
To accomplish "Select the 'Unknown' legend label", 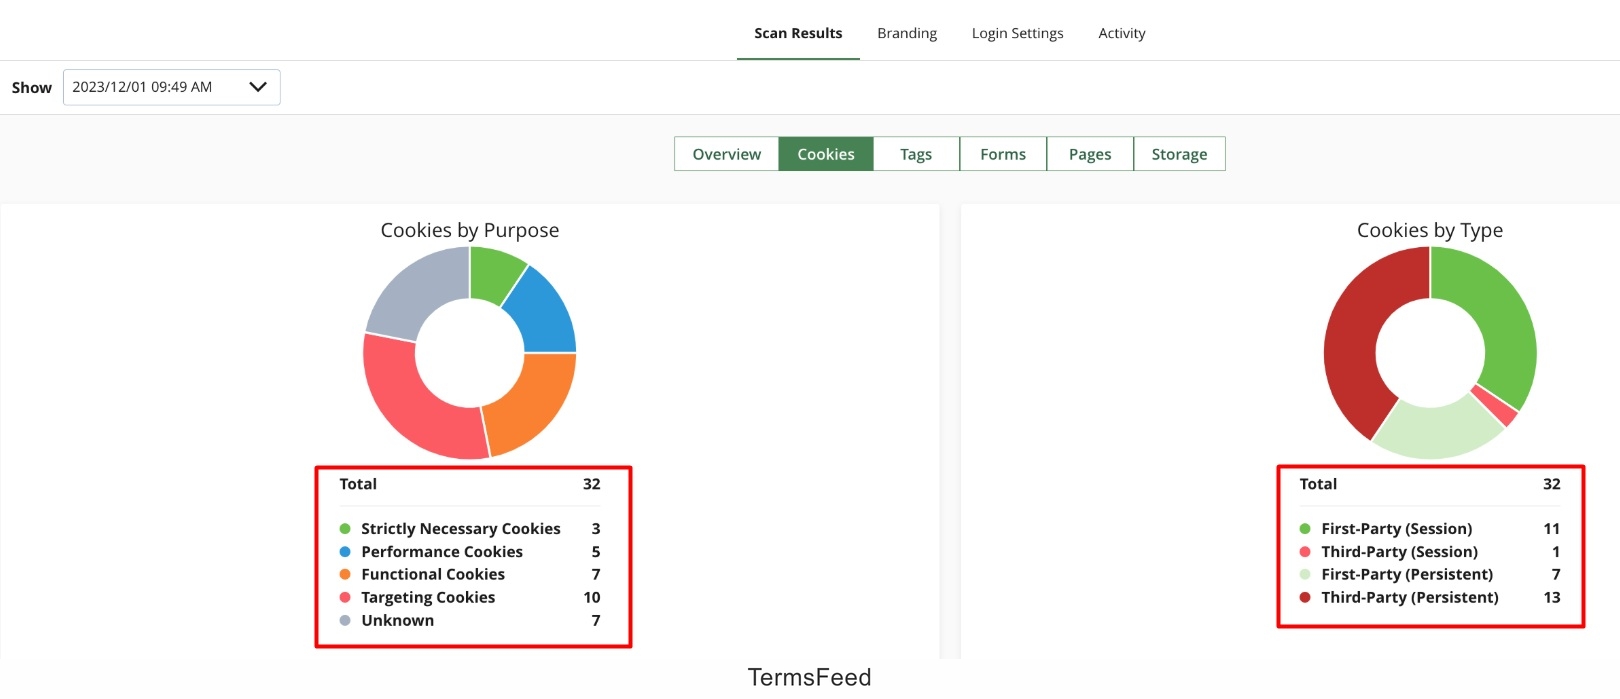I will 398,621.
